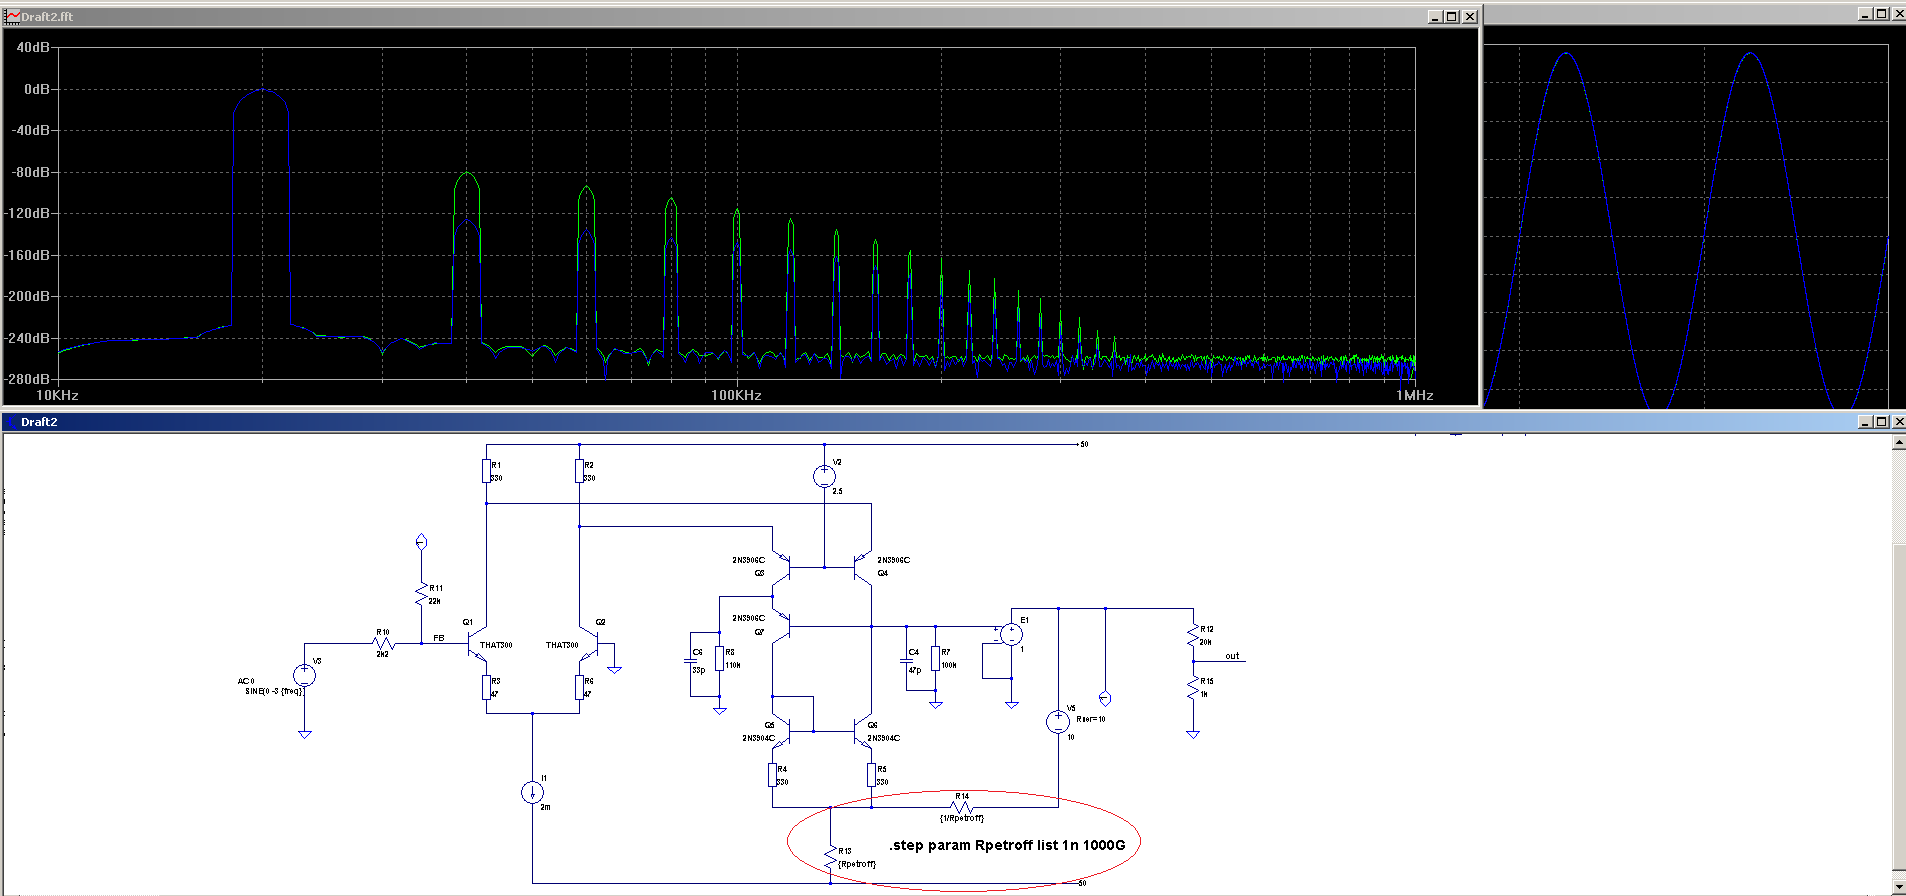
Task: Close the sine waveform plot window
Action: point(1897,13)
